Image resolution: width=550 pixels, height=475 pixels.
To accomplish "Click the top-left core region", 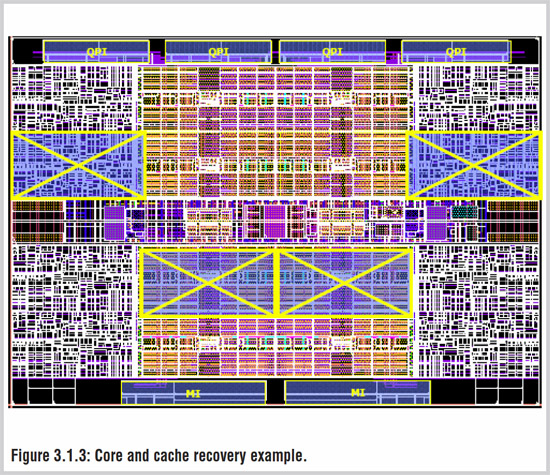I will [73, 98].
